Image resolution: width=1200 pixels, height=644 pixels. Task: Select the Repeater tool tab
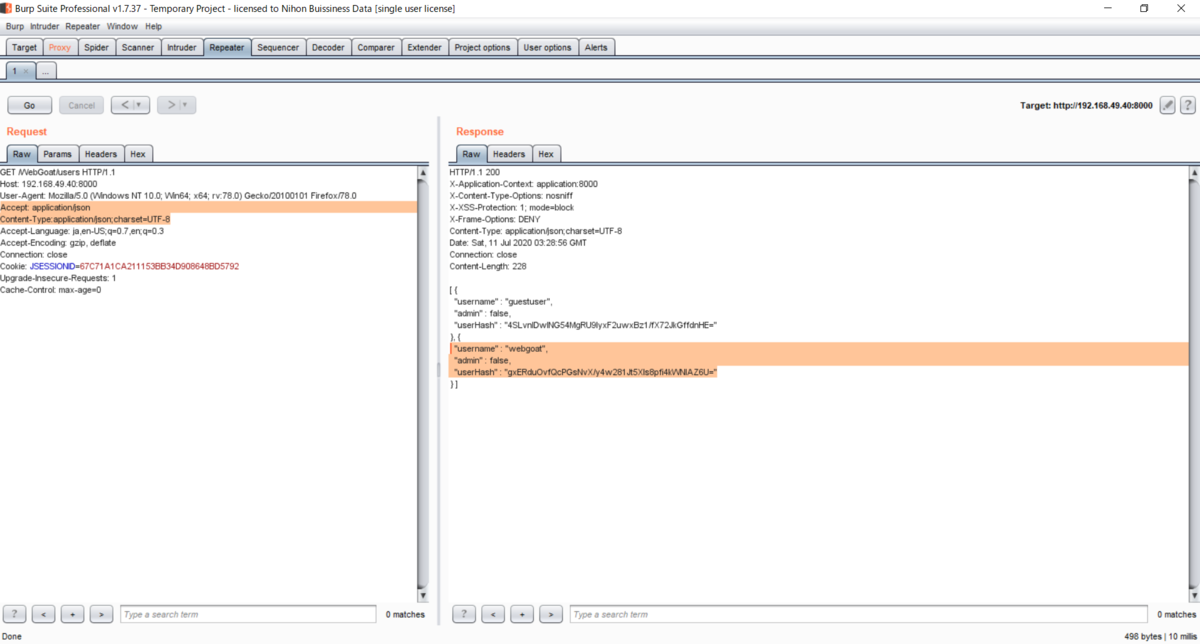point(228,47)
